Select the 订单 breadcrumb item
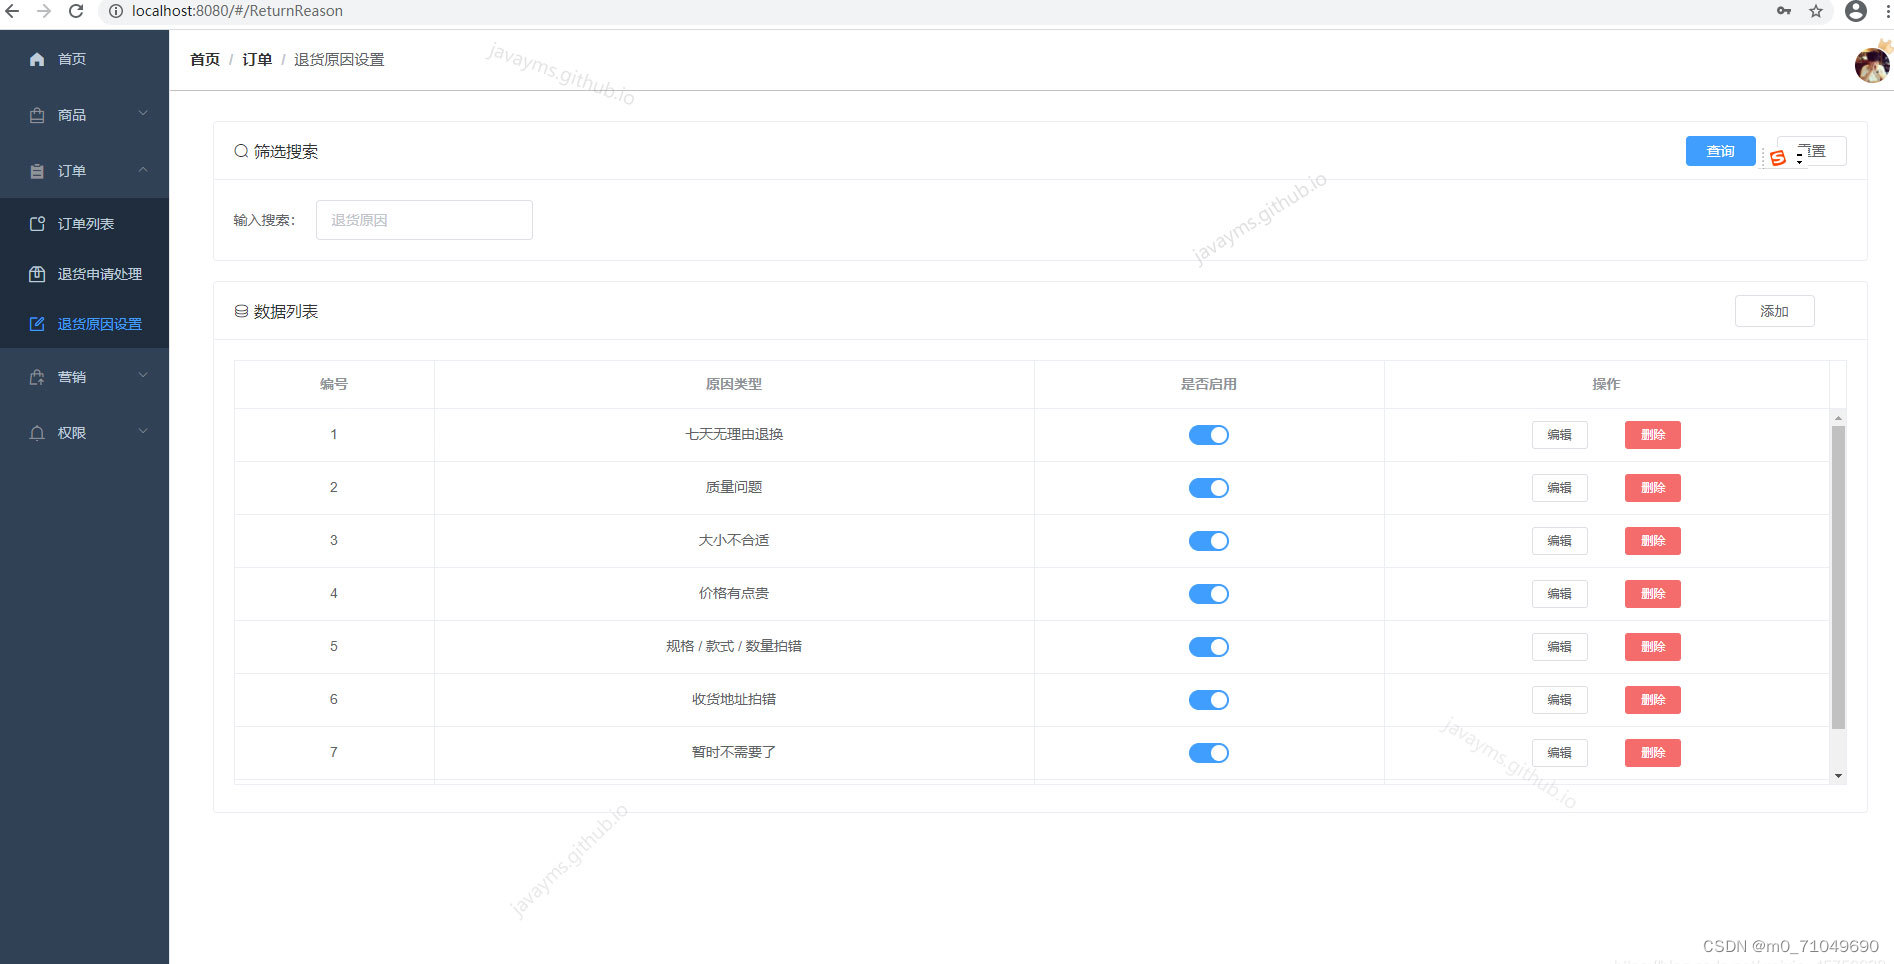Screen dimensions: 1894x964 pyautogui.click(x=257, y=59)
